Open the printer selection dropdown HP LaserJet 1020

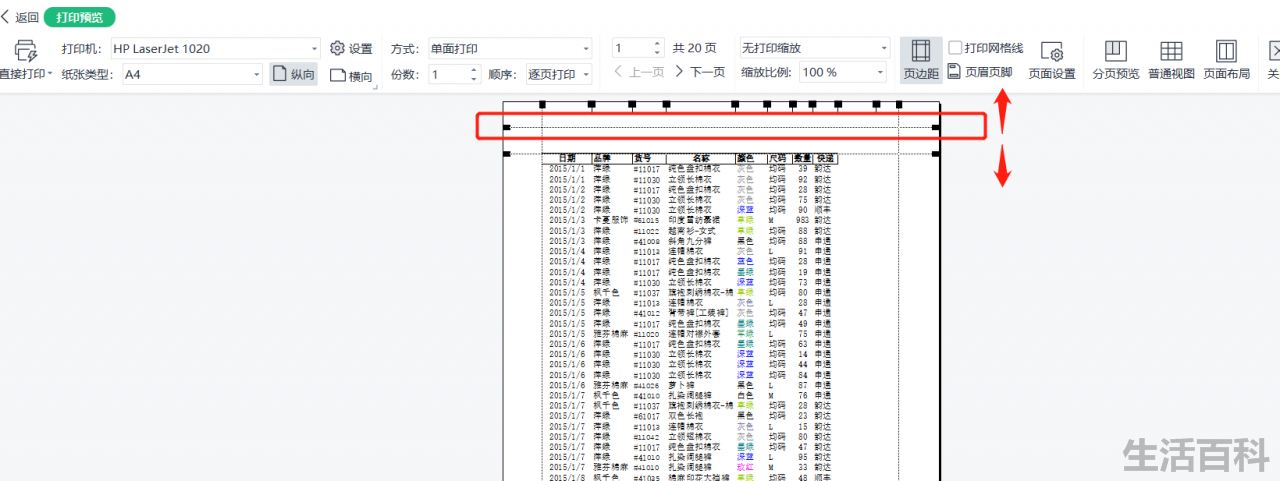(x=214, y=48)
